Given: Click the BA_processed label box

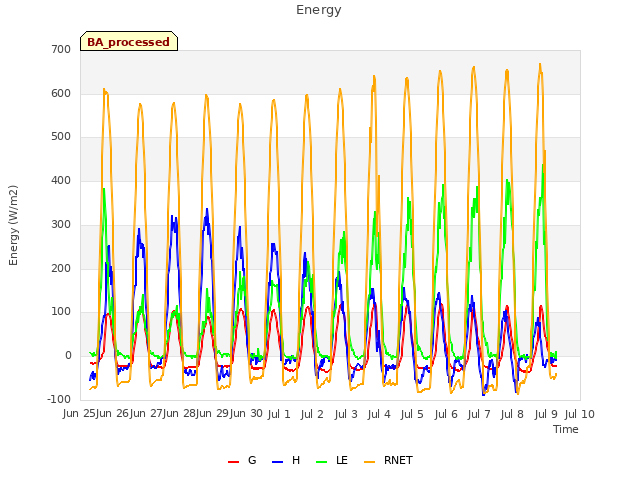Looking at the screenshot, I should 129,41.
